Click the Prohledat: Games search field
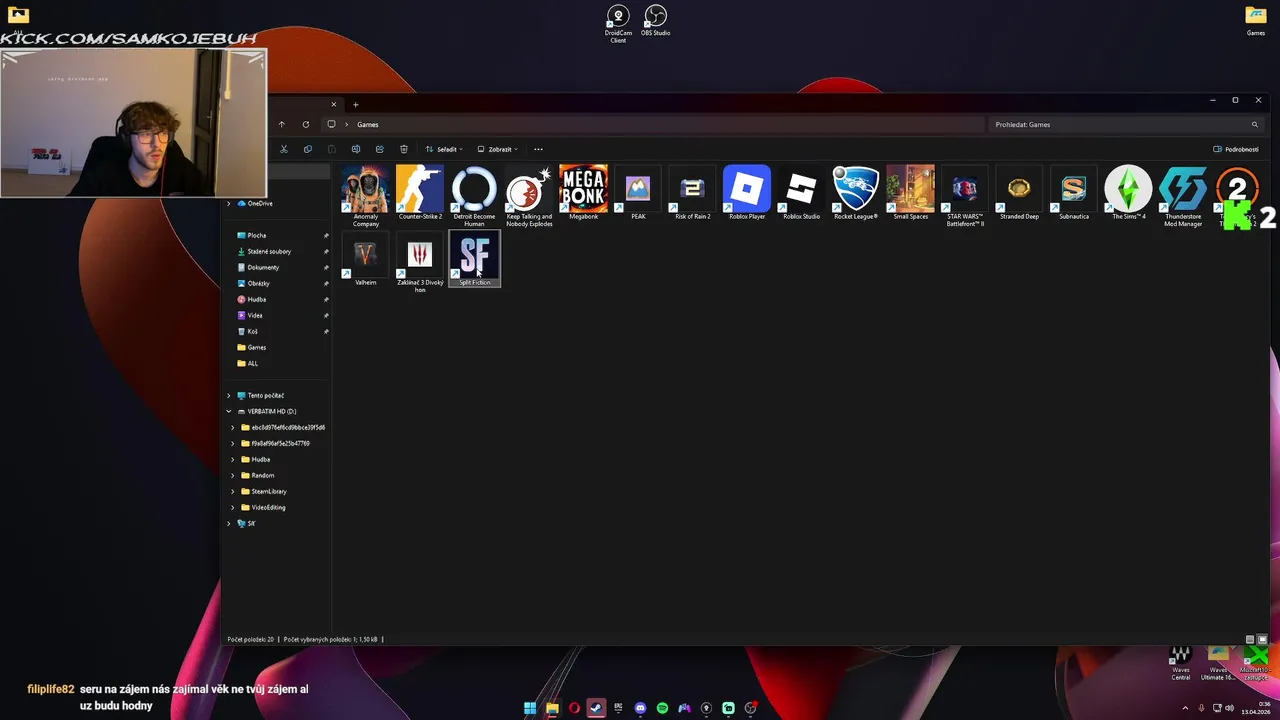Screen dimensions: 1280x720 1127,124
